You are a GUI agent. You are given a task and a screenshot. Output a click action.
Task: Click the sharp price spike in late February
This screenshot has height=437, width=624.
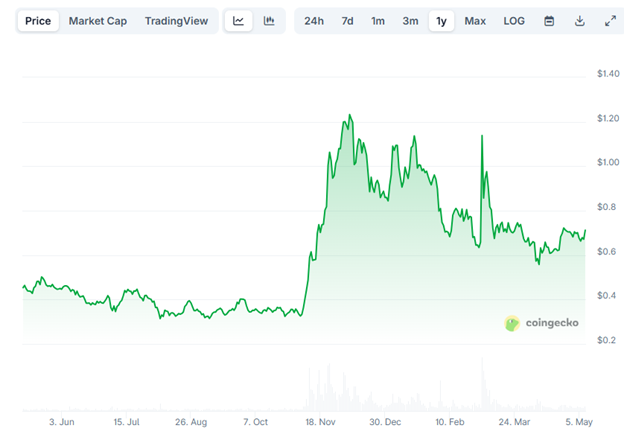(483, 135)
